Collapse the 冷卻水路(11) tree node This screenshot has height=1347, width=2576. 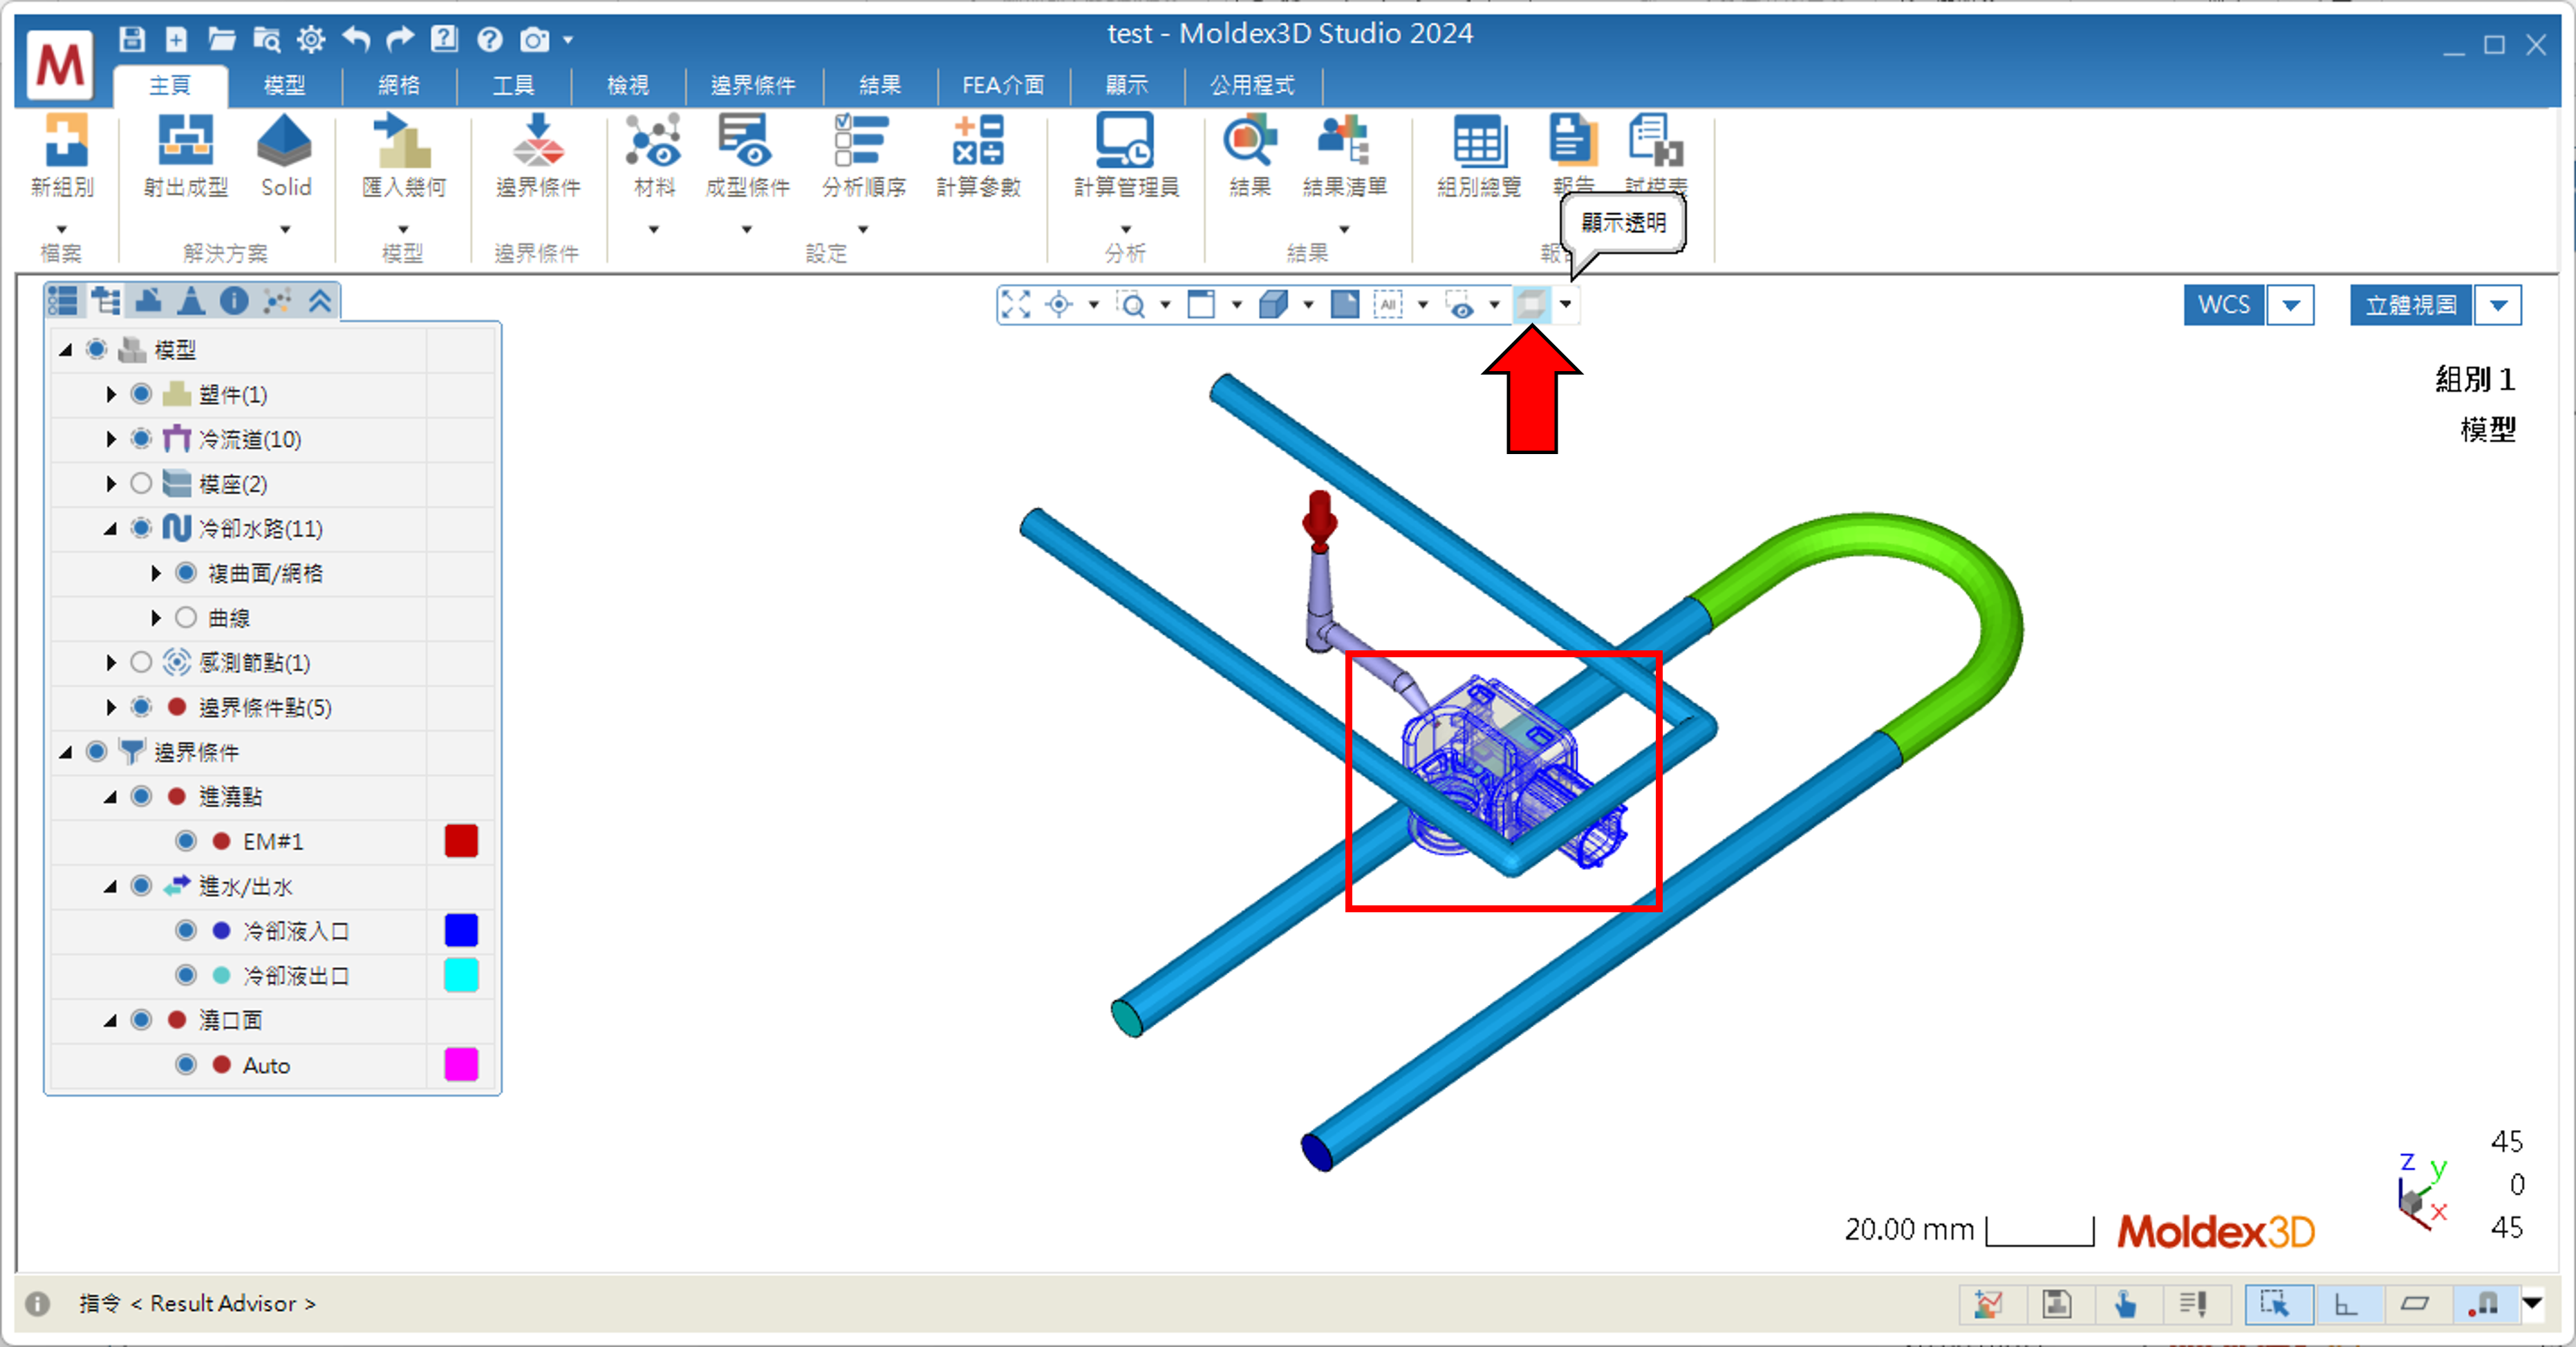tap(110, 529)
